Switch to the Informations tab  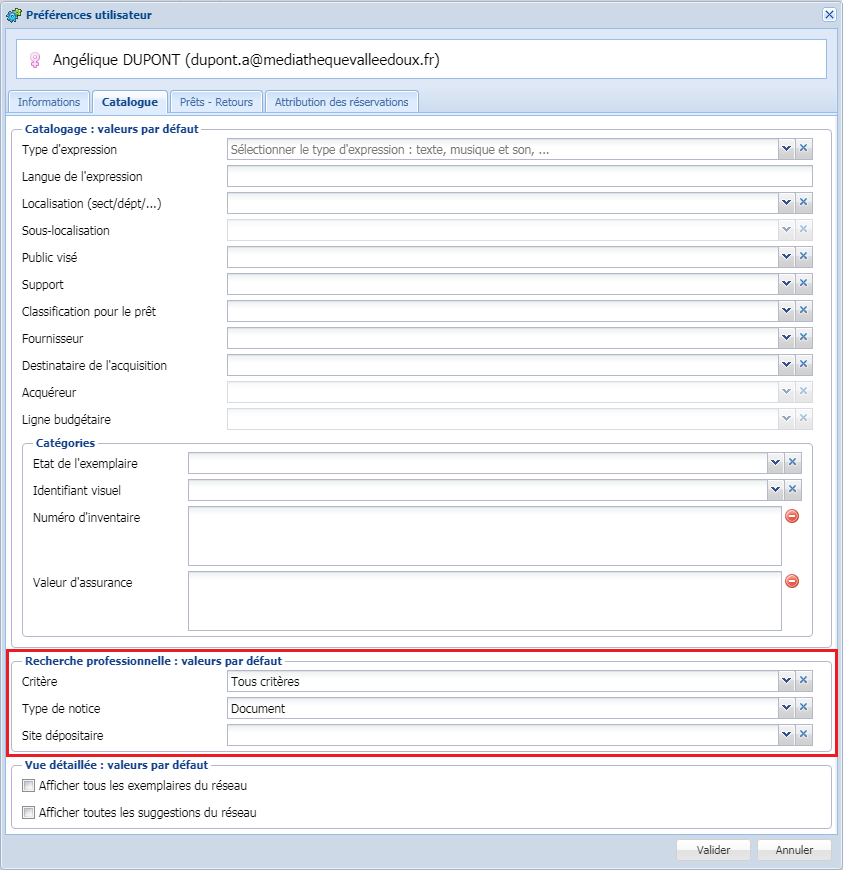(48, 101)
